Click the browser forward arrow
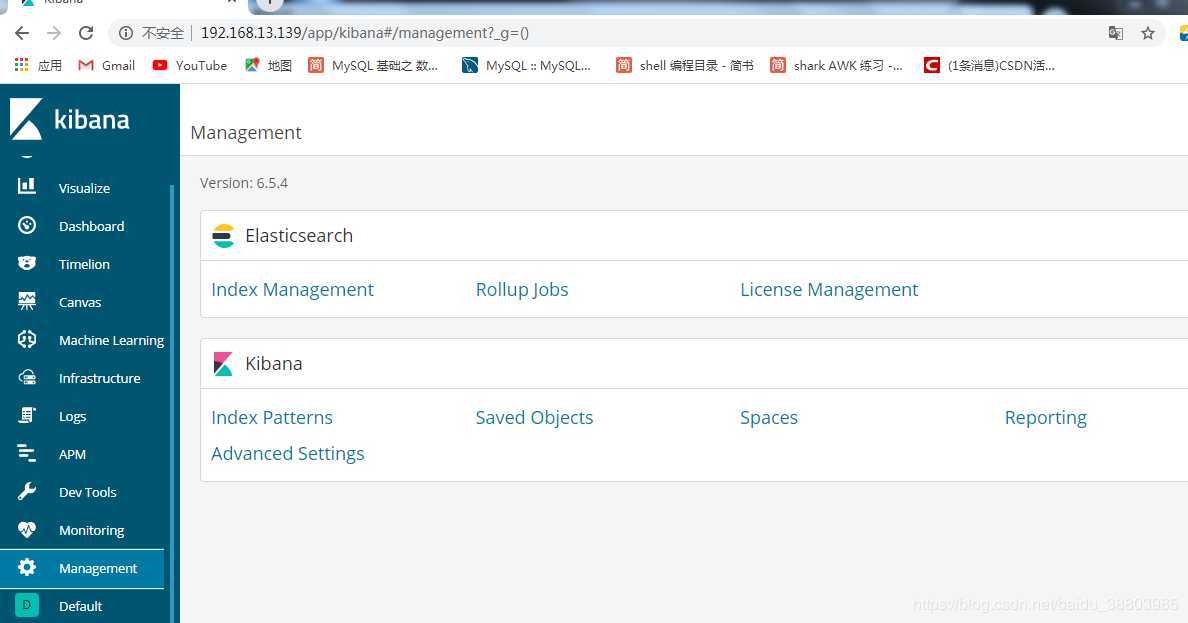The image size is (1188, 623). [54, 33]
